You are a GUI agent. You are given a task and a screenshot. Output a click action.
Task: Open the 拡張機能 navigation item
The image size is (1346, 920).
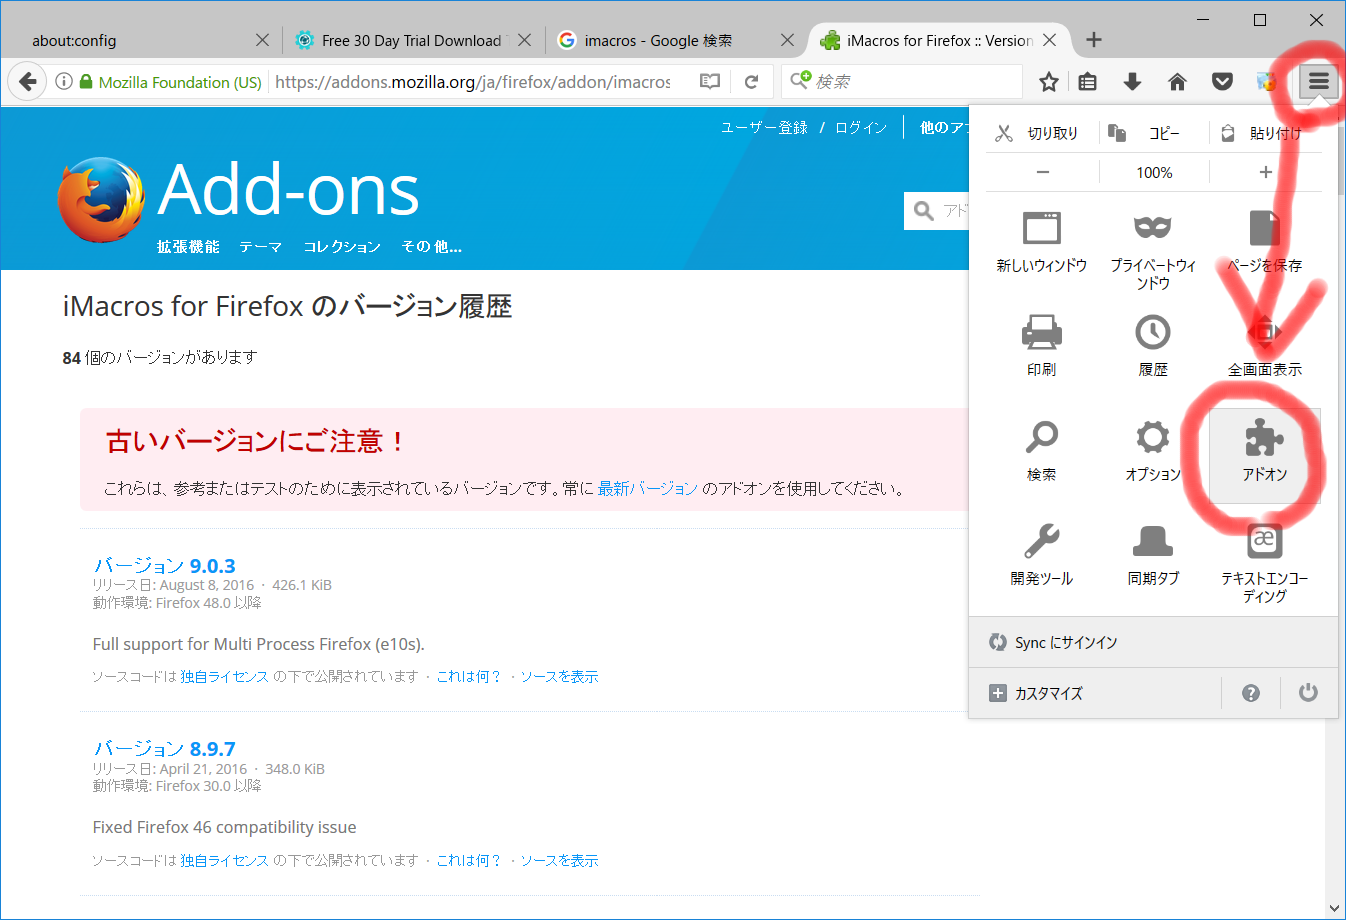188,246
